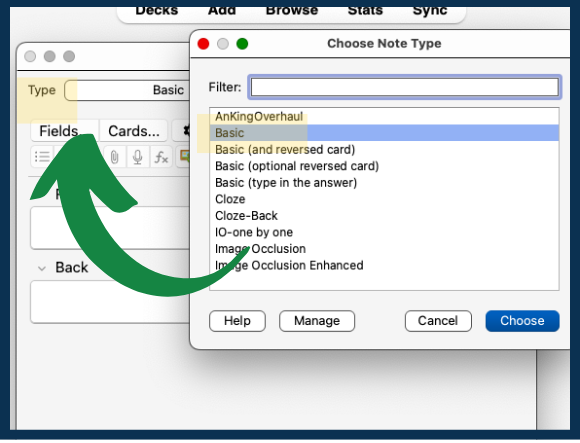Select the Cloze-Back note type
580x443 pixels.
384,216
